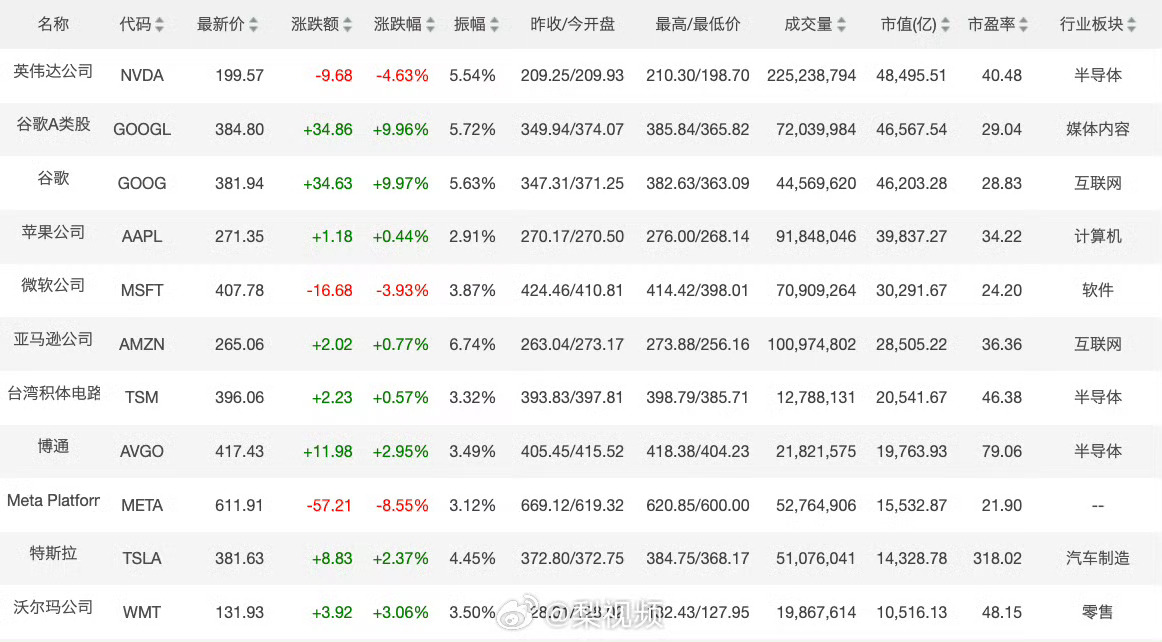Open the 英伟达公司 stock row
Screen dimensions: 1162x642
click(x=581, y=76)
